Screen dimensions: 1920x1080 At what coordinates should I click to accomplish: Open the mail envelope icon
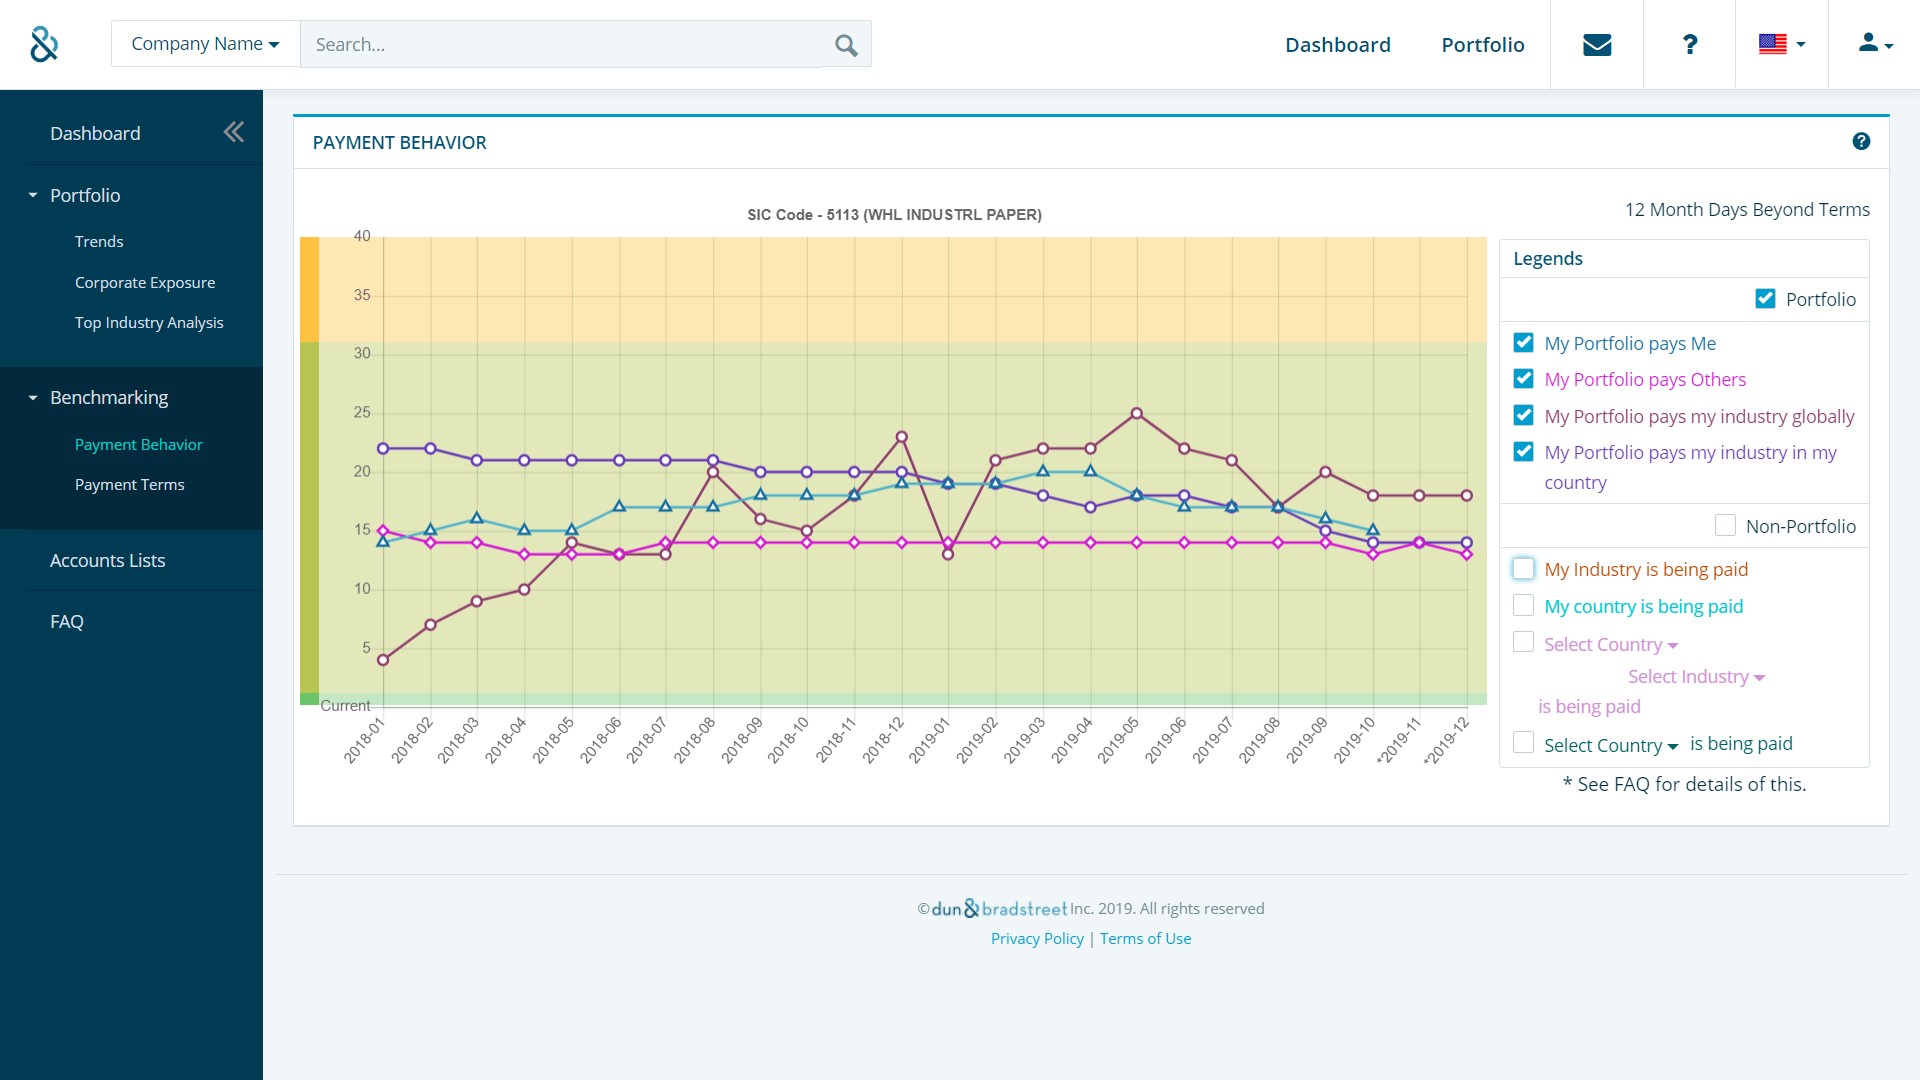pos(1597,45)
